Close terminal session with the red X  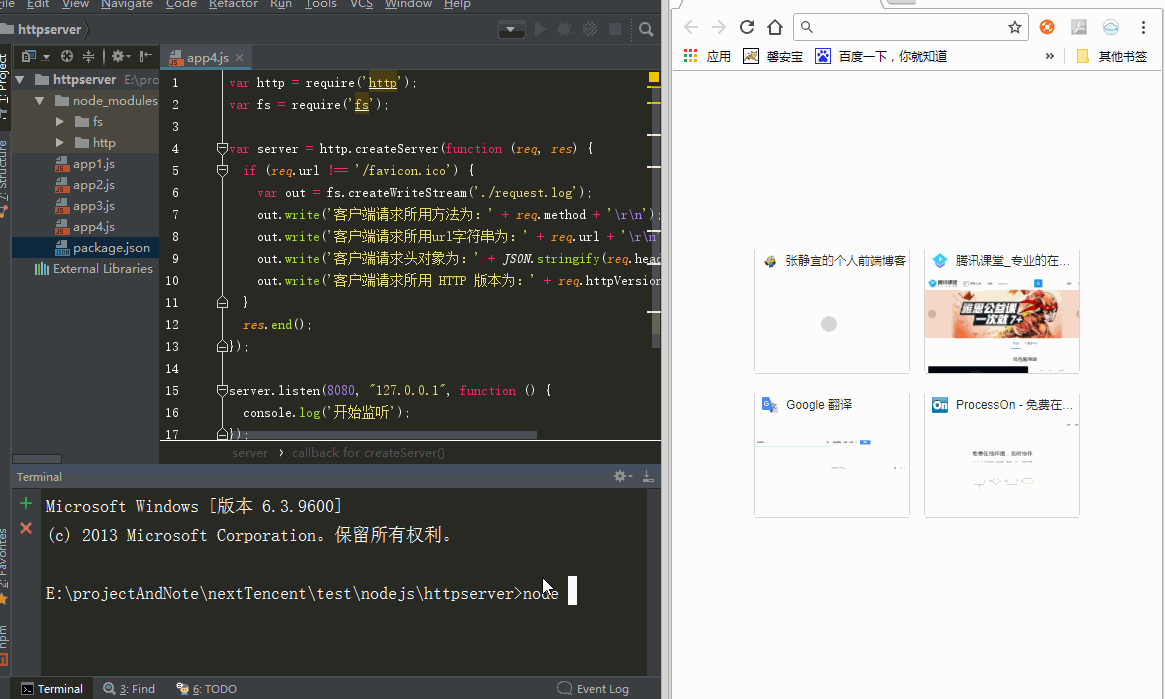point(26,528)
